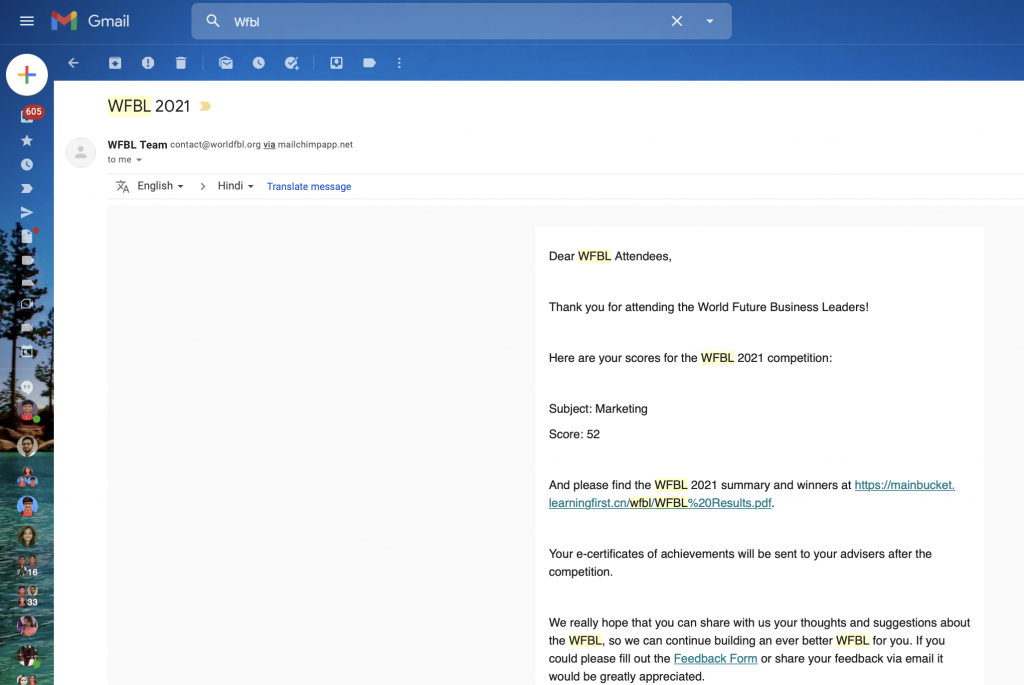Clear the search with the X button
Screen dimensions: 1024x685
click(x=677, y=21)
